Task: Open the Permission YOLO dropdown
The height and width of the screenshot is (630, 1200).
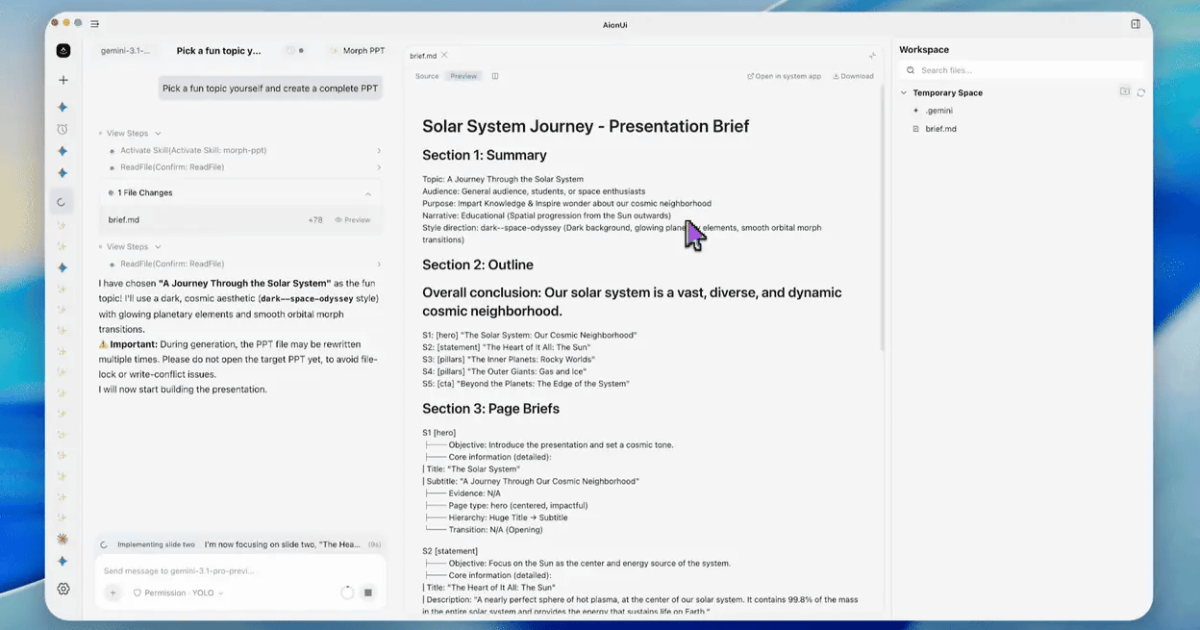Action: click(177, 593)
